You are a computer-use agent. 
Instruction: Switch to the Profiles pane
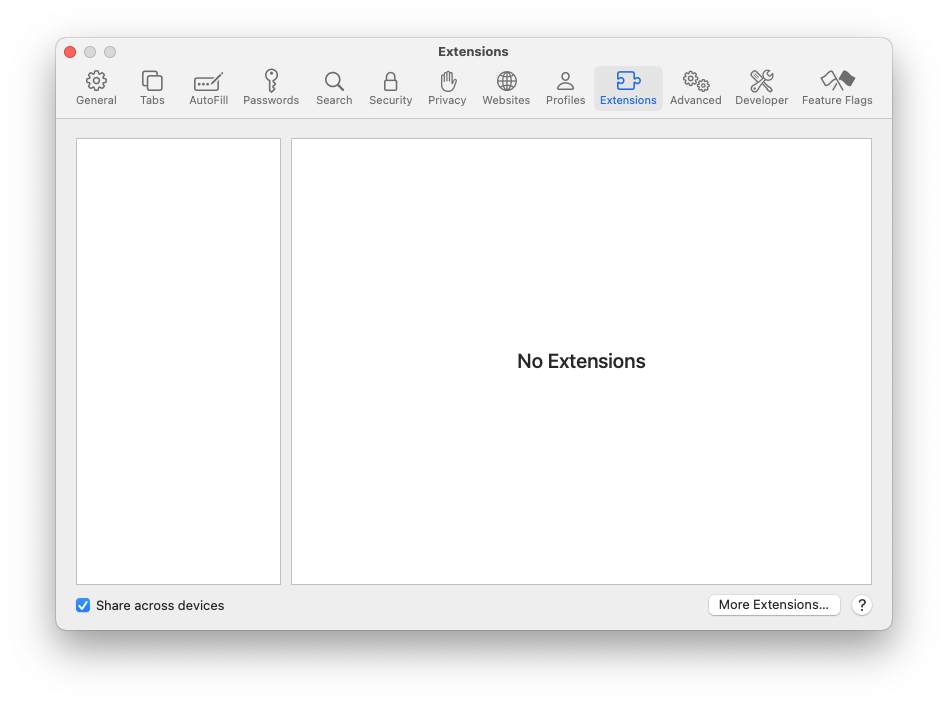click(565, 88)
